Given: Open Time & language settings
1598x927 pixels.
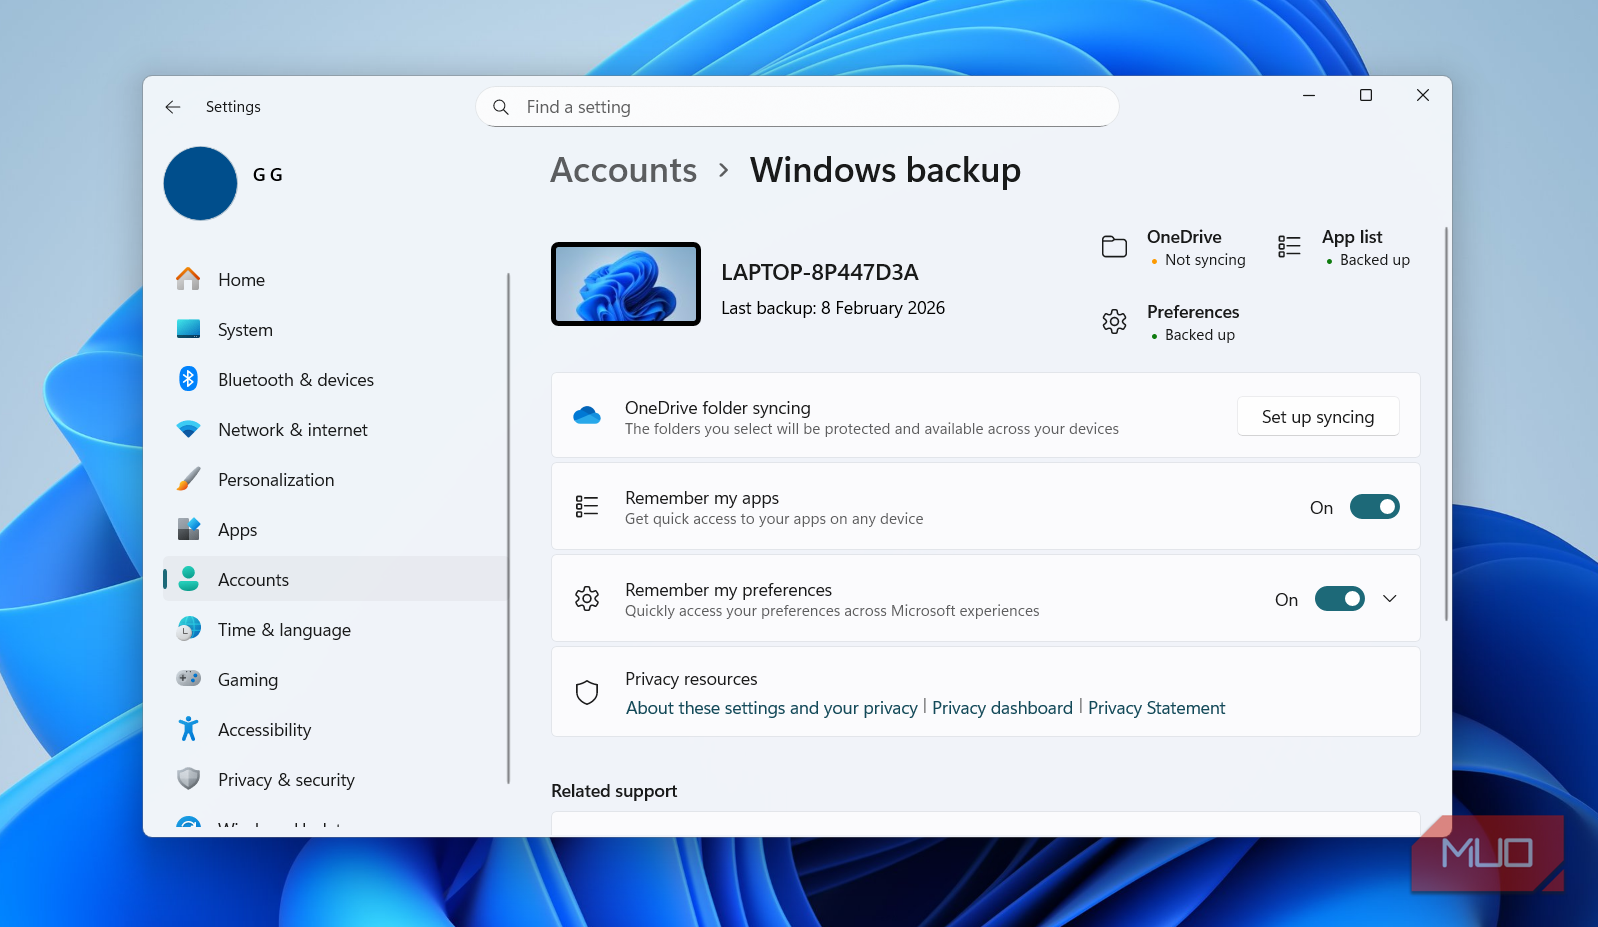Looking at the screenshot, I should pyautogui.click(x=284, y=630).
